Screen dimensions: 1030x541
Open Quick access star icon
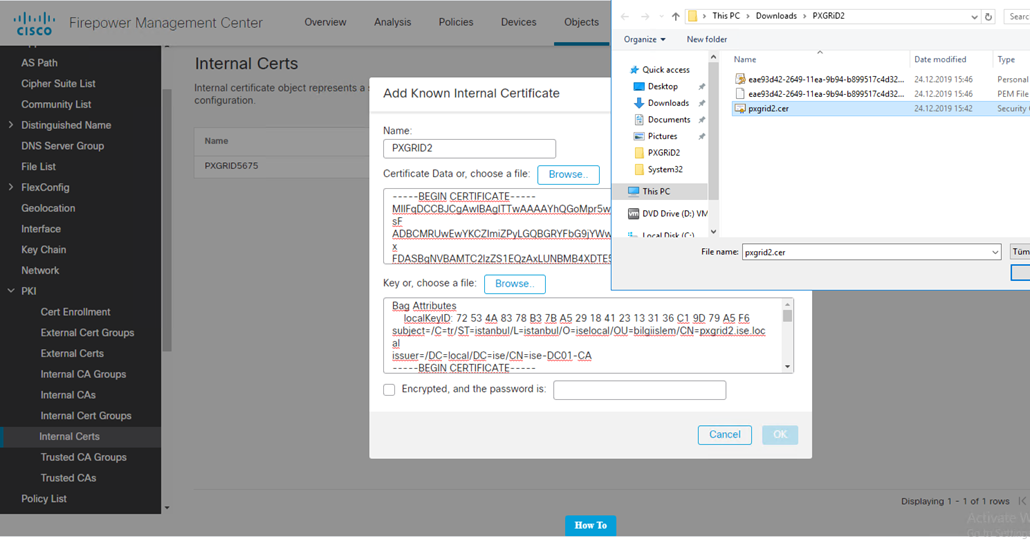tap(634, 70)
